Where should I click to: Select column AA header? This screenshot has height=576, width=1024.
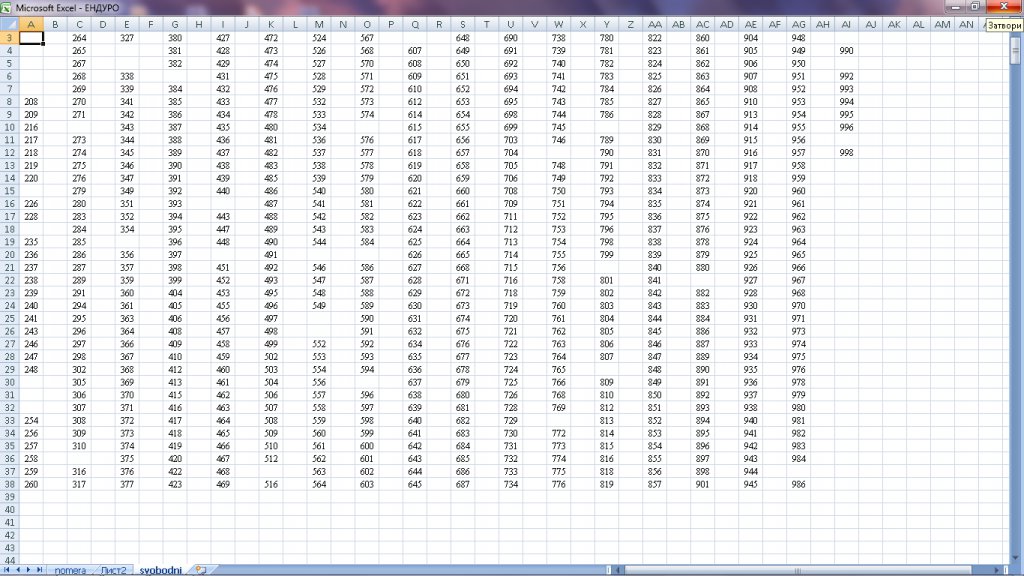655,25
